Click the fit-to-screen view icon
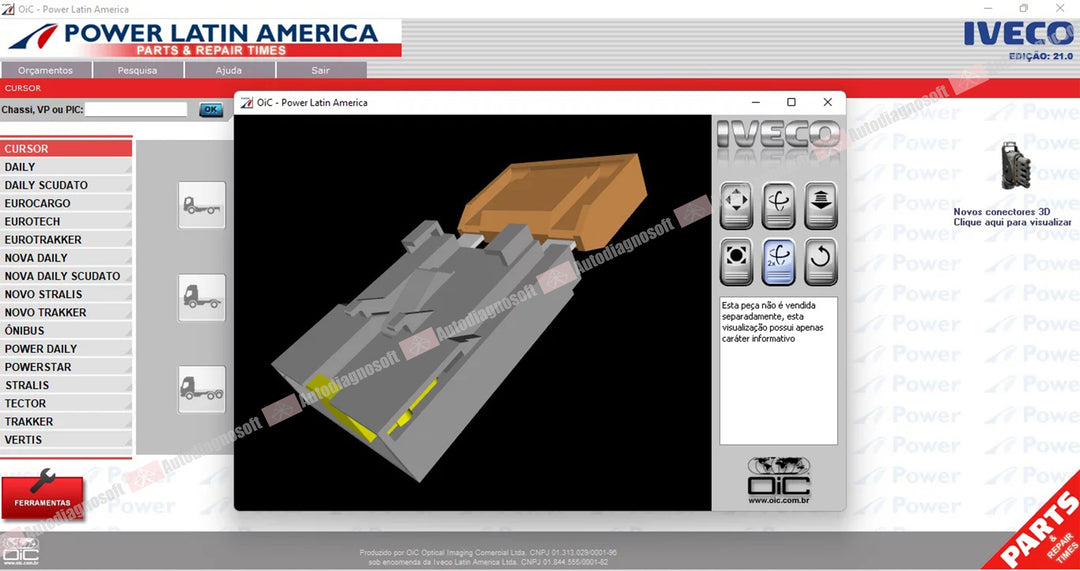Screen dimensions: 1080x571 point(736,262)
